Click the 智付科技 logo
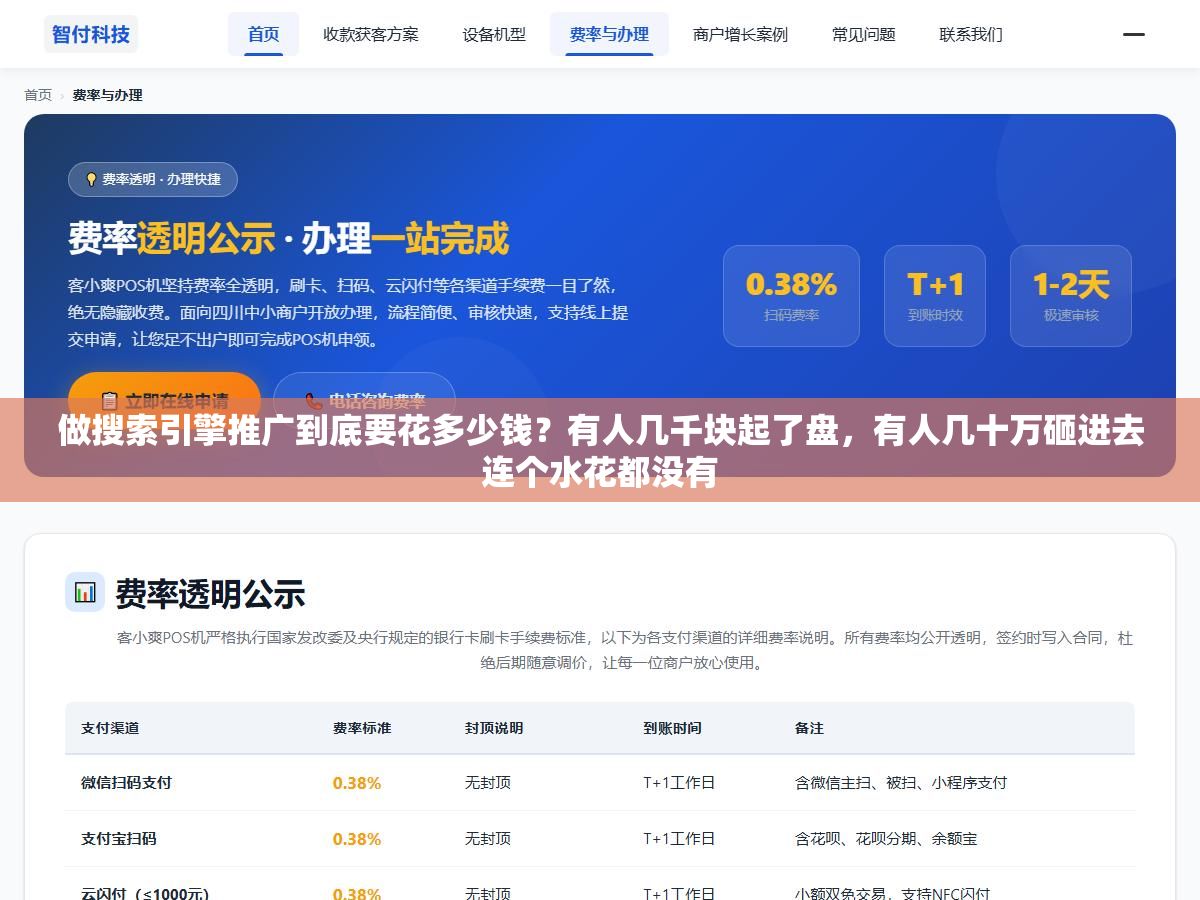The width and height of the screenshot is (1200, 900). [91, 34]
